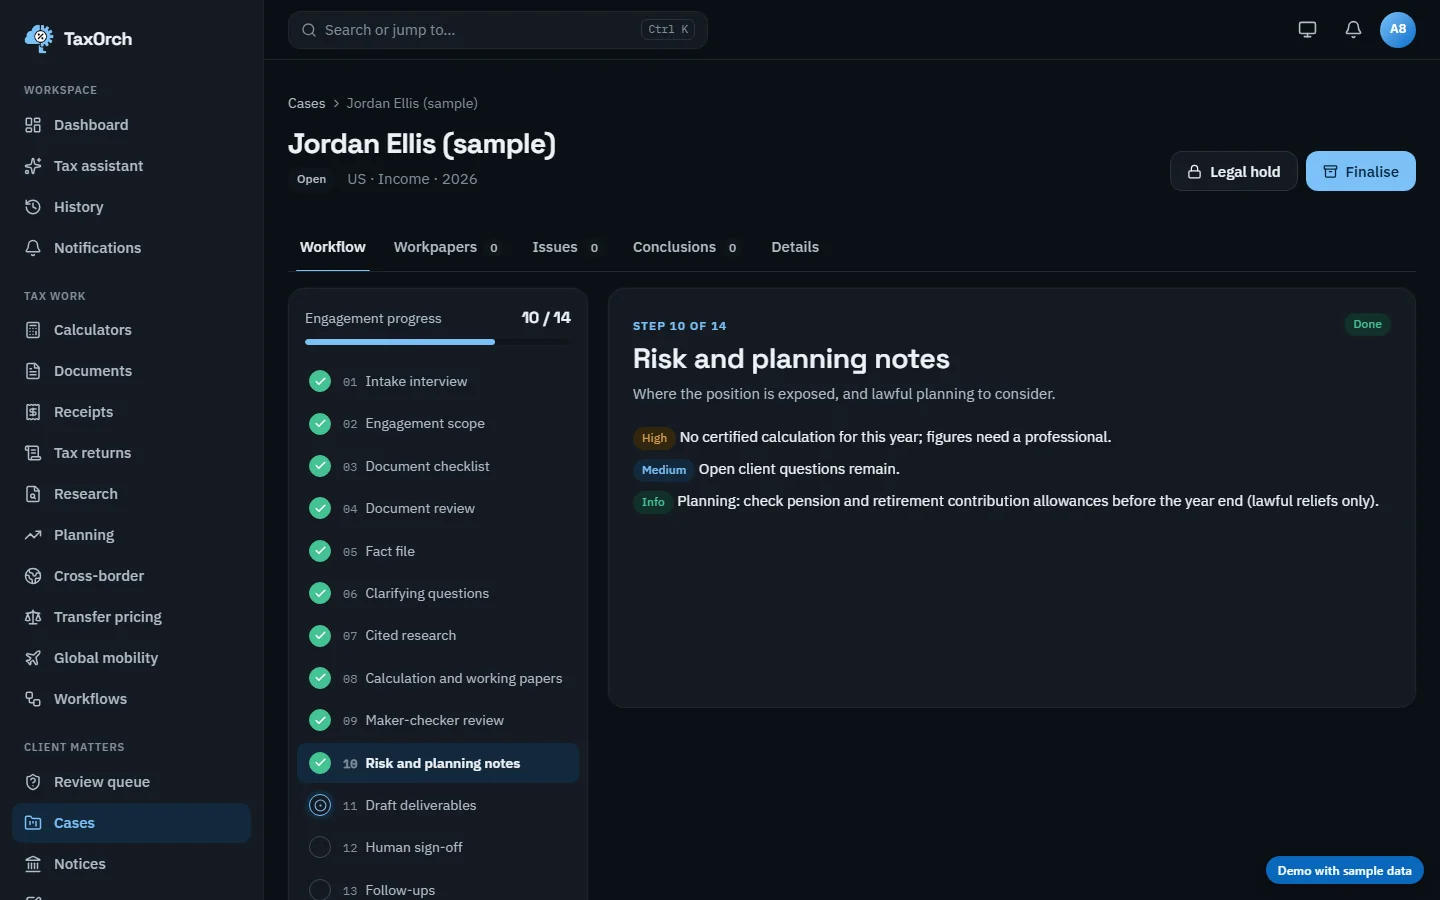Open the Conclusions tab
1440x900 pixels.
pos(686,247)
